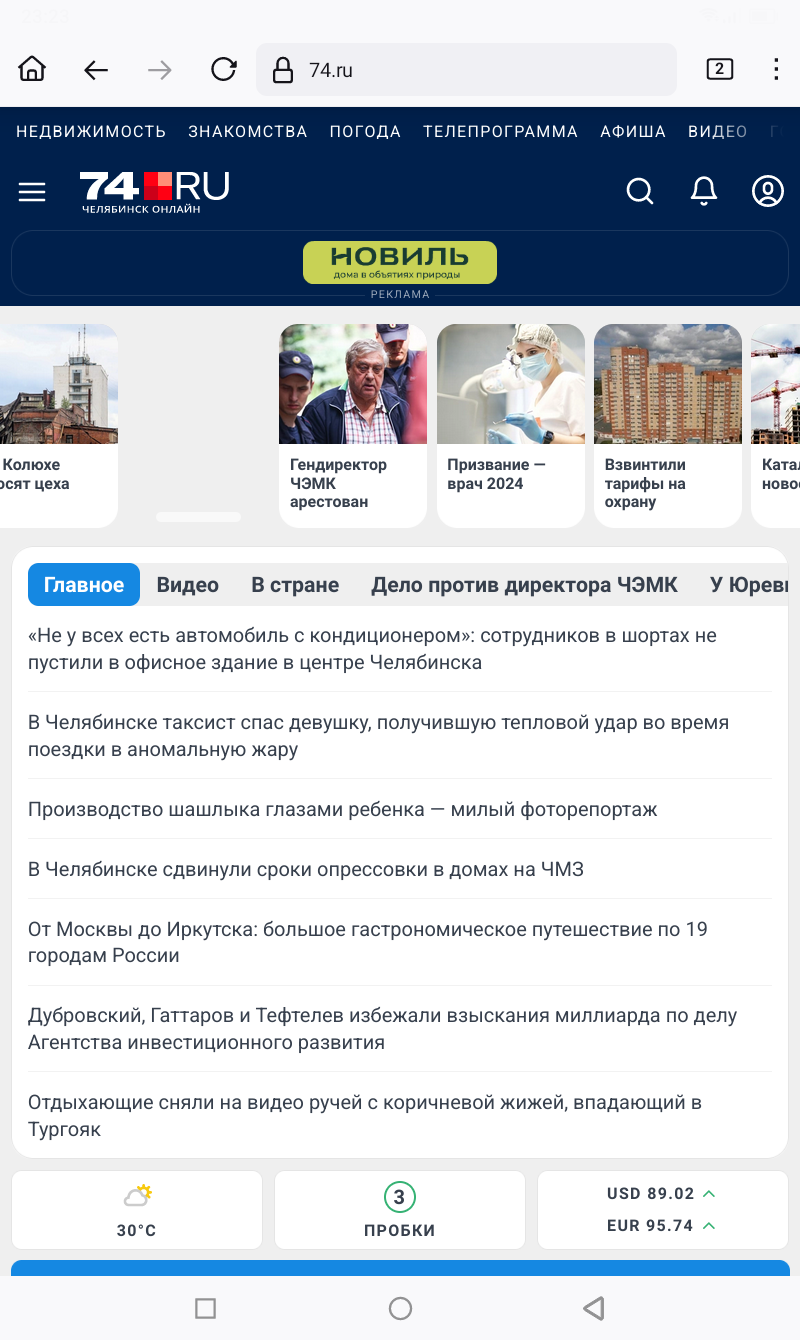Select the В стране news tab
Viewport: 800px width, 1340px height.
pos(295,585)
